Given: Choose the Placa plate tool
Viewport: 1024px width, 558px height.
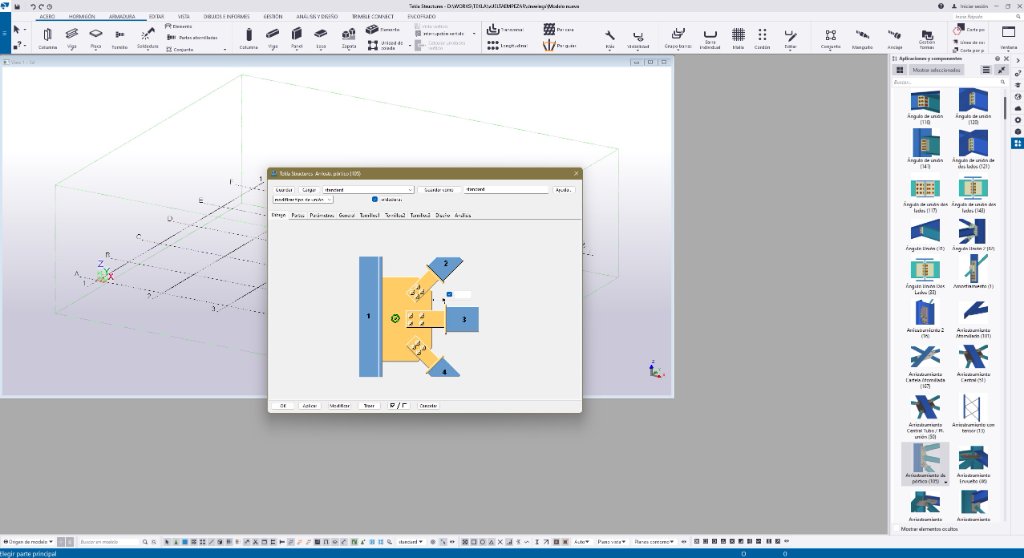Looking at the screenshot, I should 96,38.
